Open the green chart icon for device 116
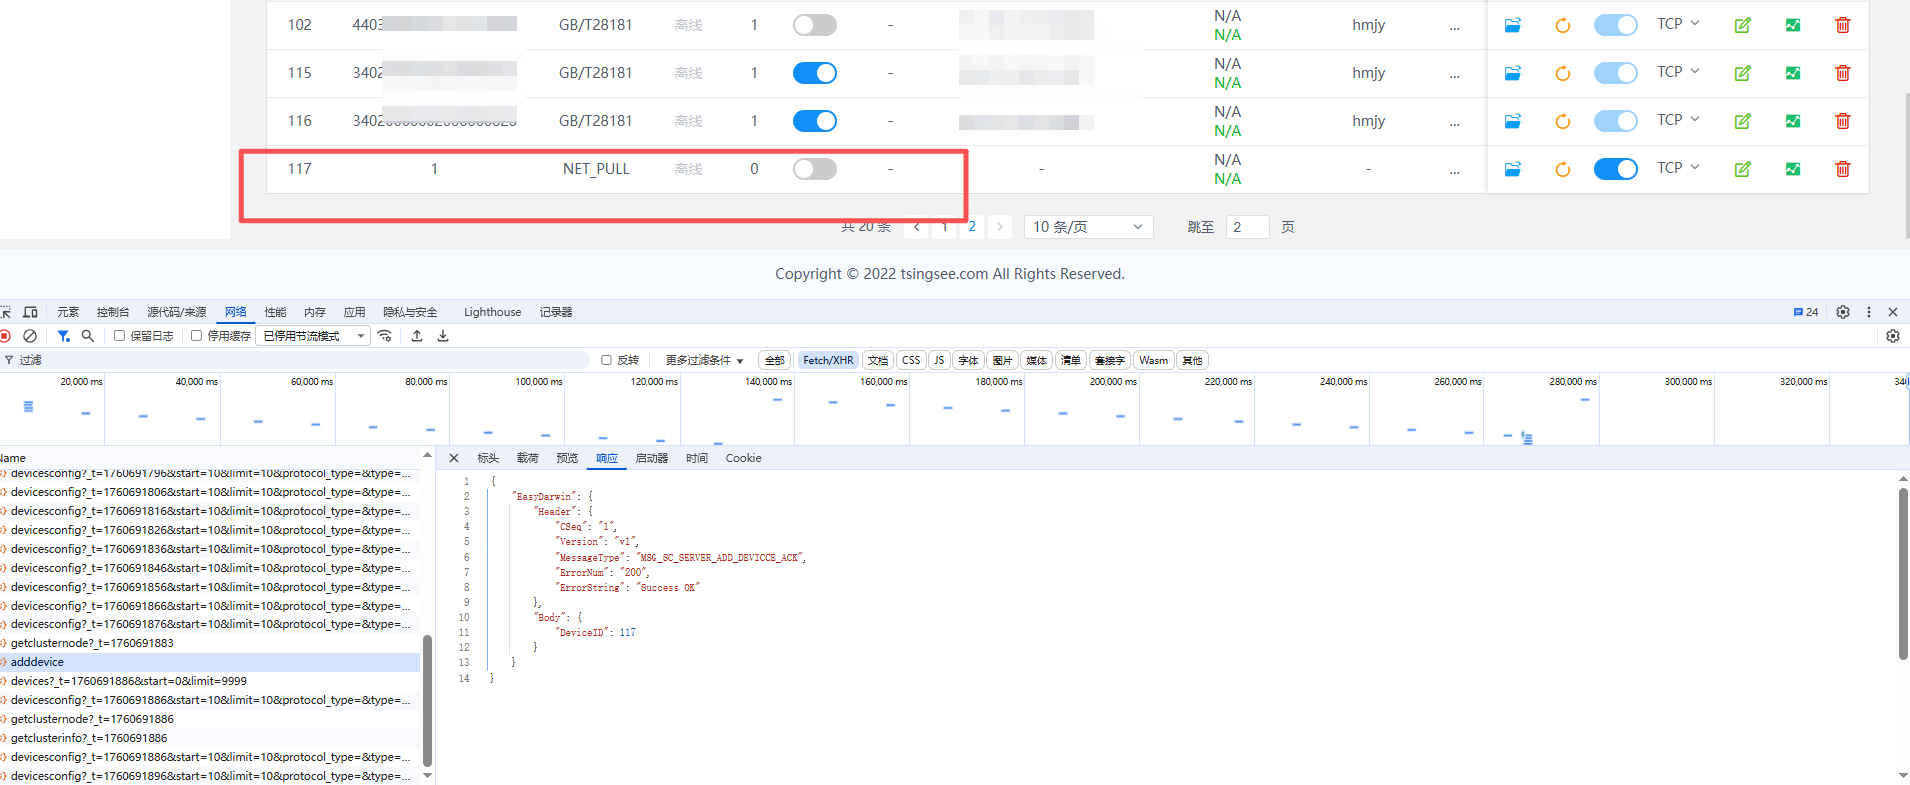Screen dimensions: 1910x785 point(1793,121)
